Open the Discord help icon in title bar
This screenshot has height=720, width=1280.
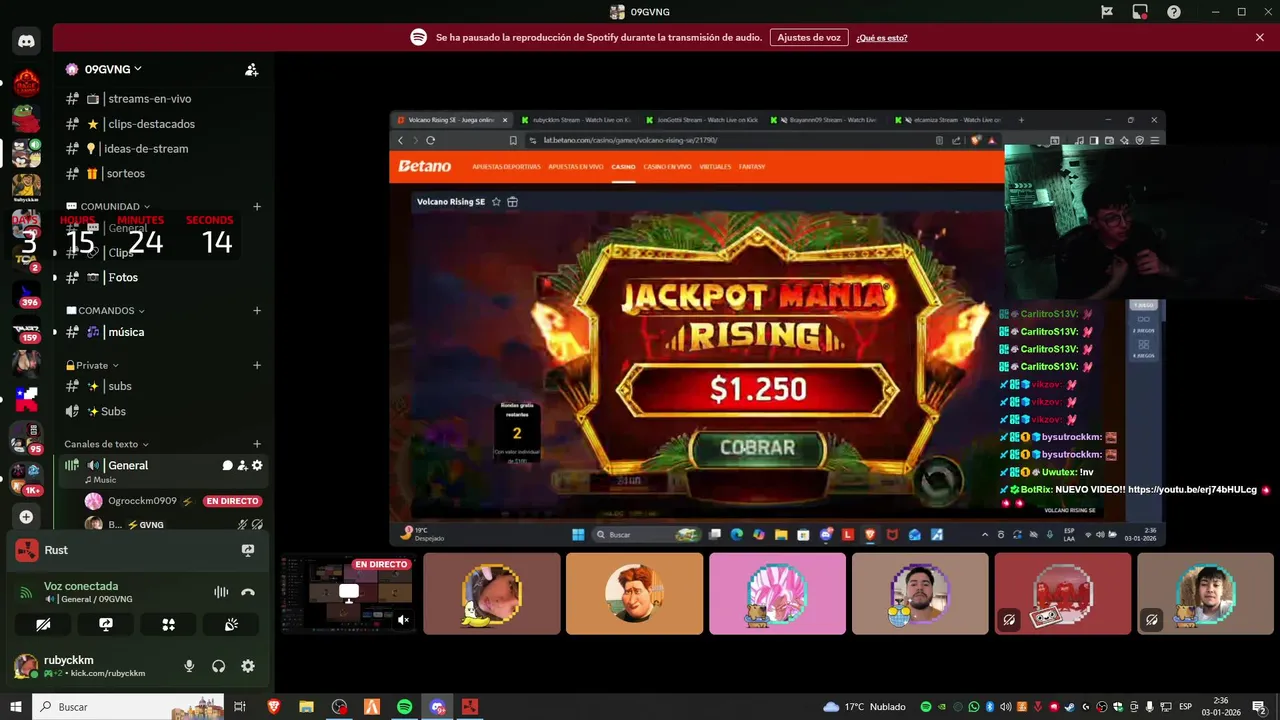tap(1174, 12)
